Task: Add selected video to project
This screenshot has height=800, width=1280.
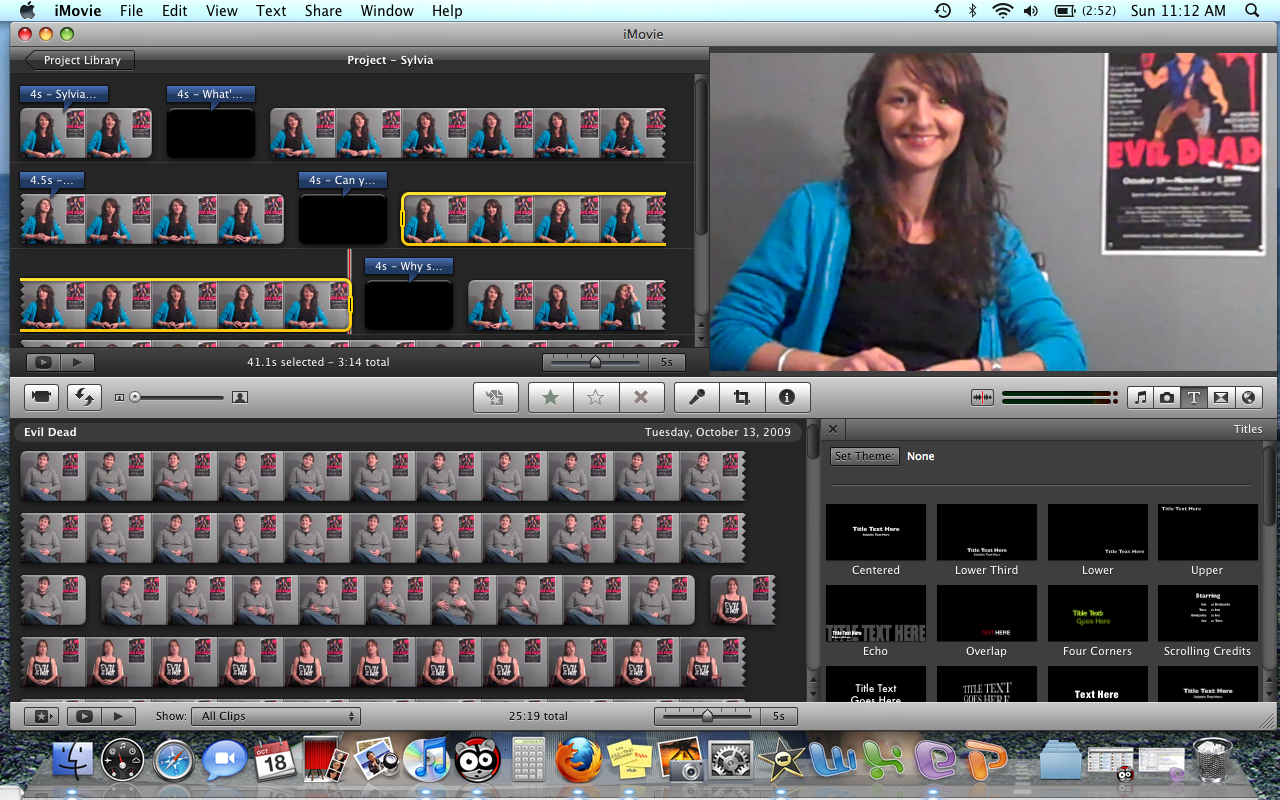Action: (x=495, y=397)
